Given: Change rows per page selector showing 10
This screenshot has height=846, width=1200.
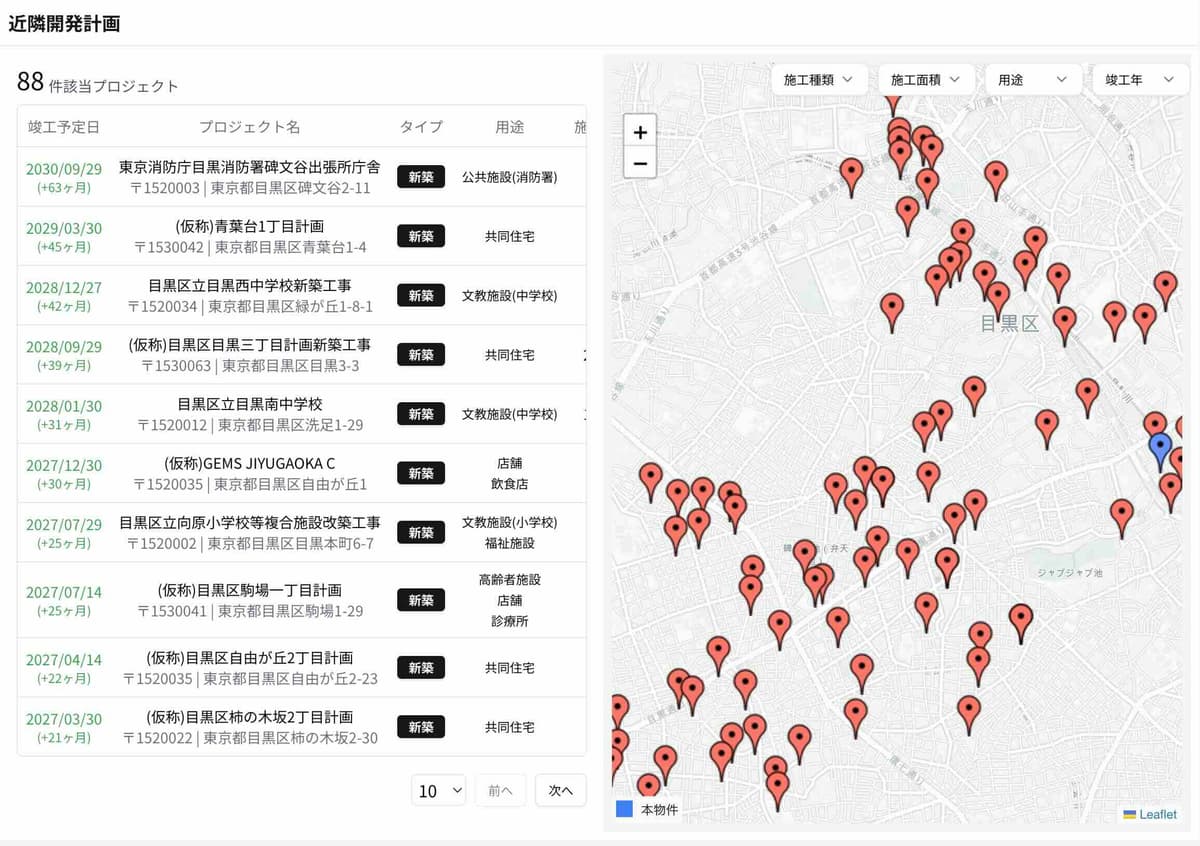Looking at the screenshot, I should pyautogui.click(x=438, y=790).
